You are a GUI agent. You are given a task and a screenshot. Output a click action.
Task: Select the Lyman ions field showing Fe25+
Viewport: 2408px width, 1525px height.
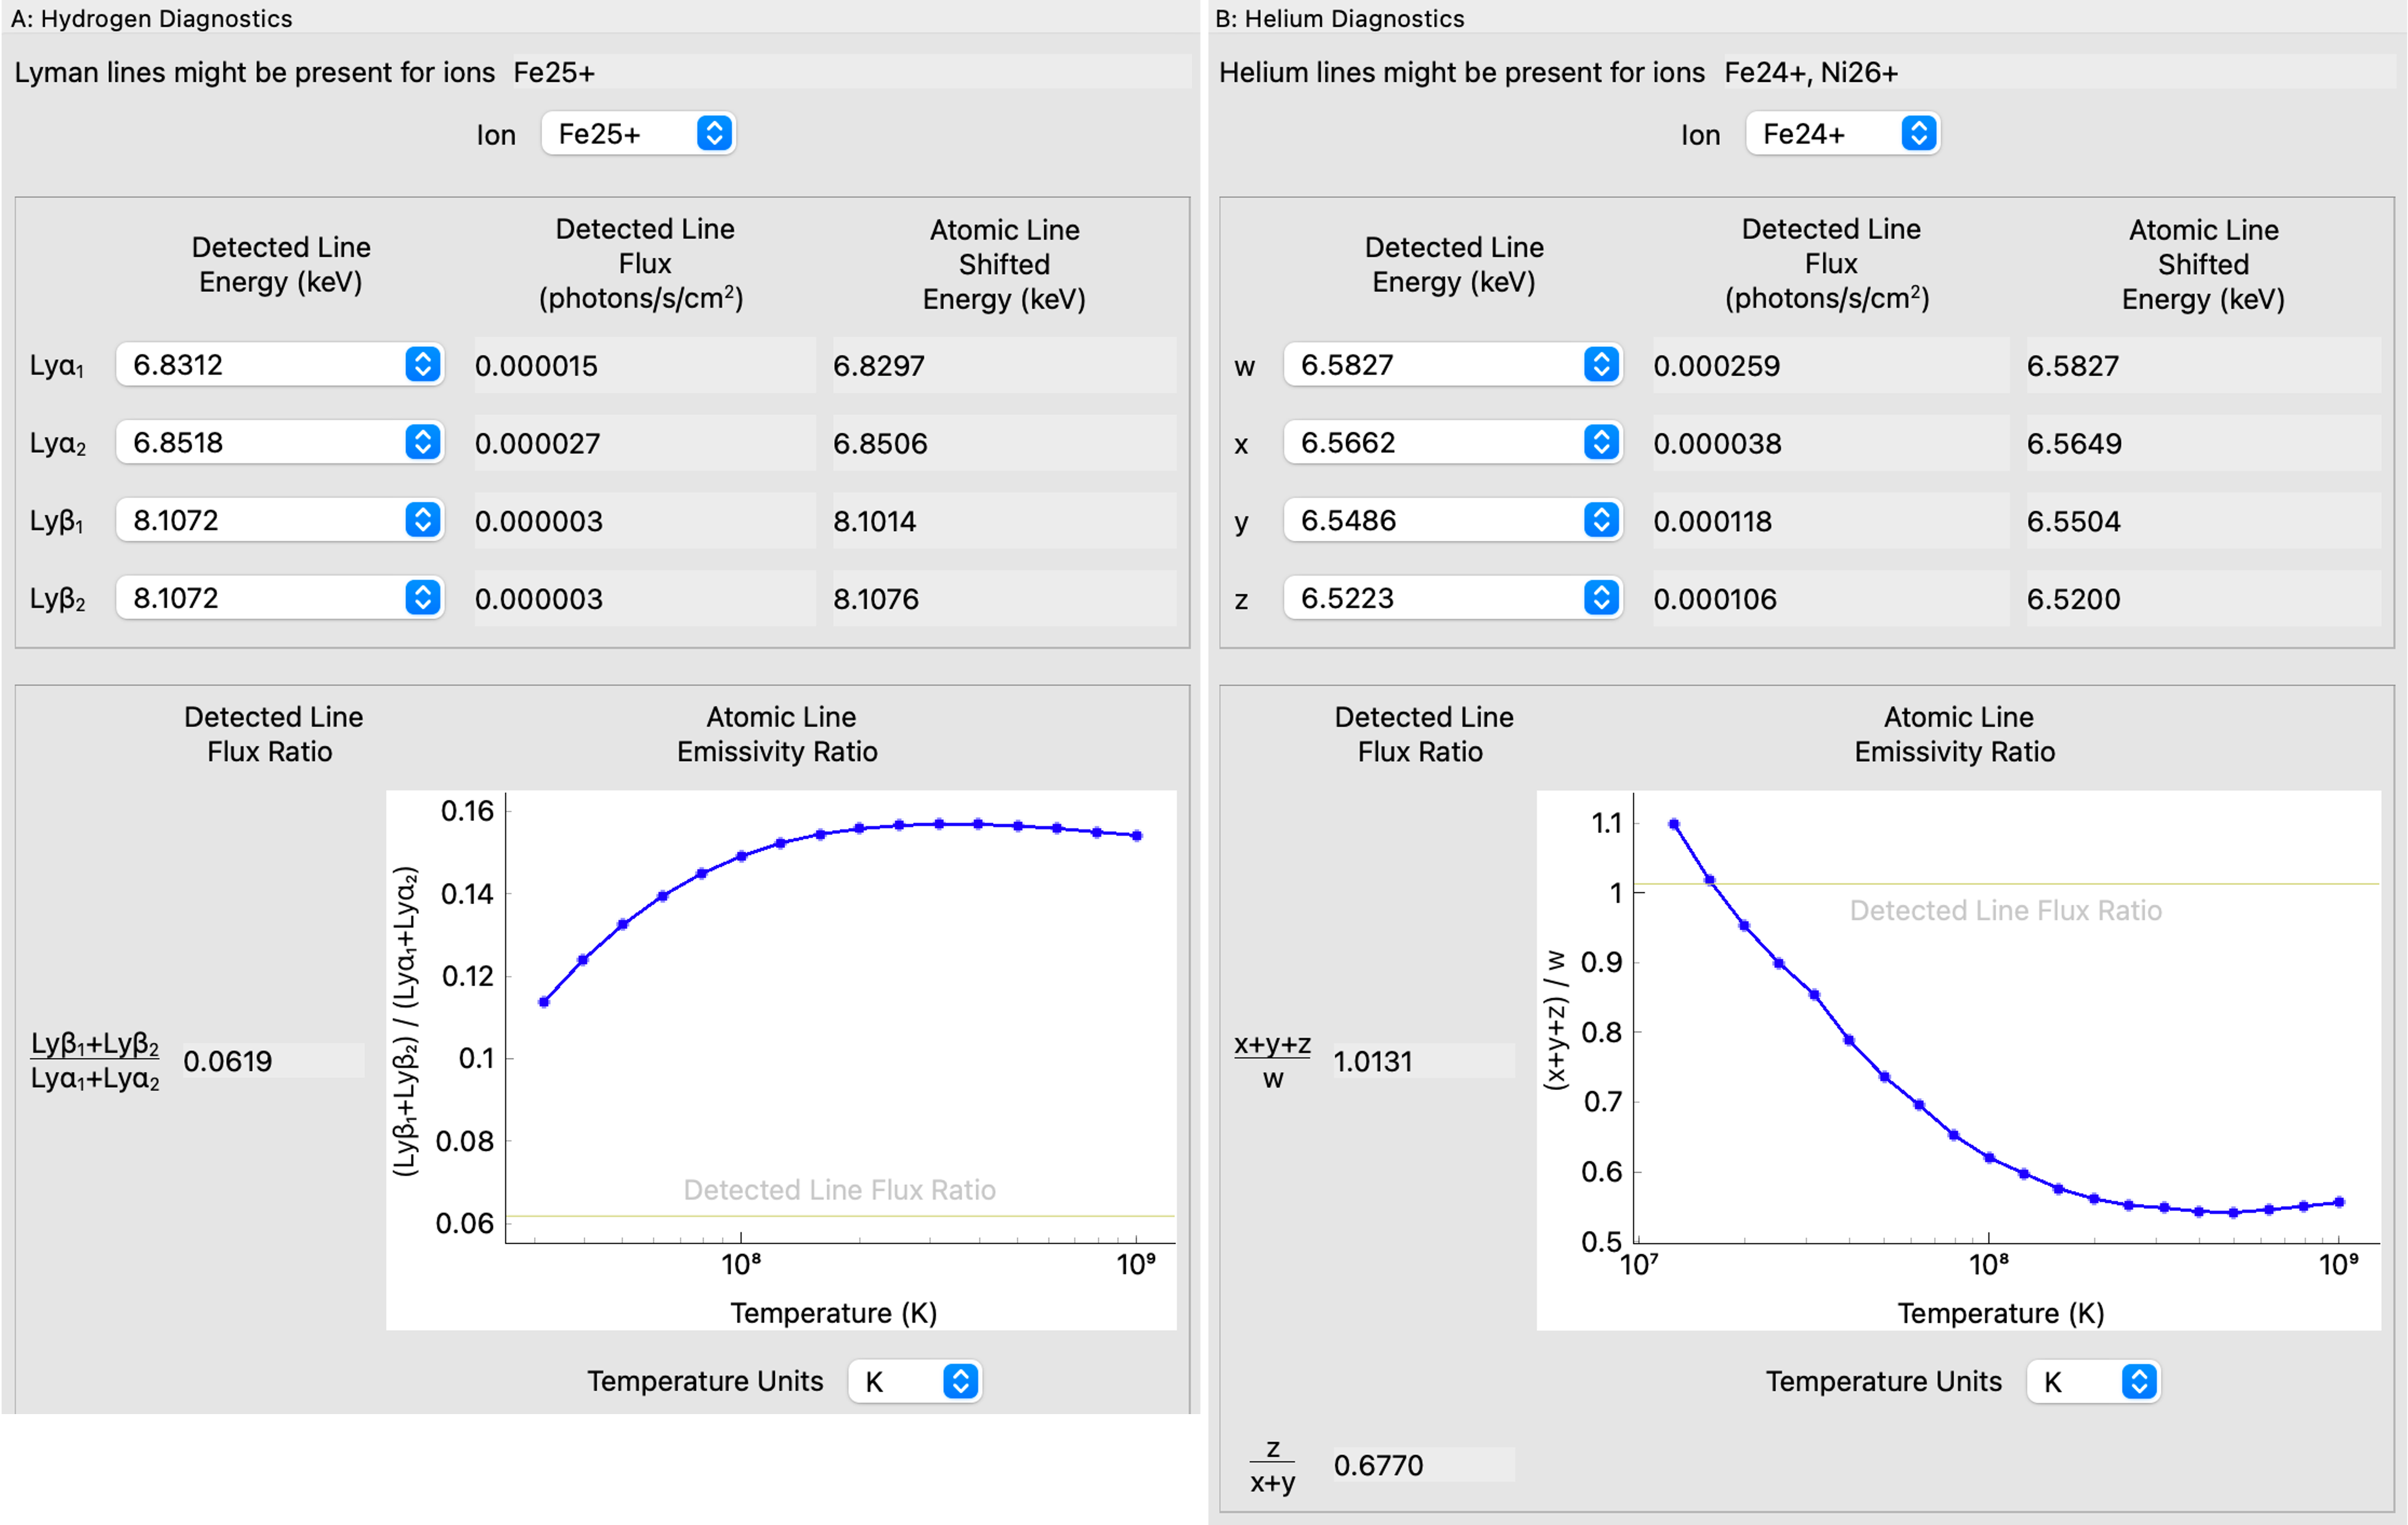[852, 72]
